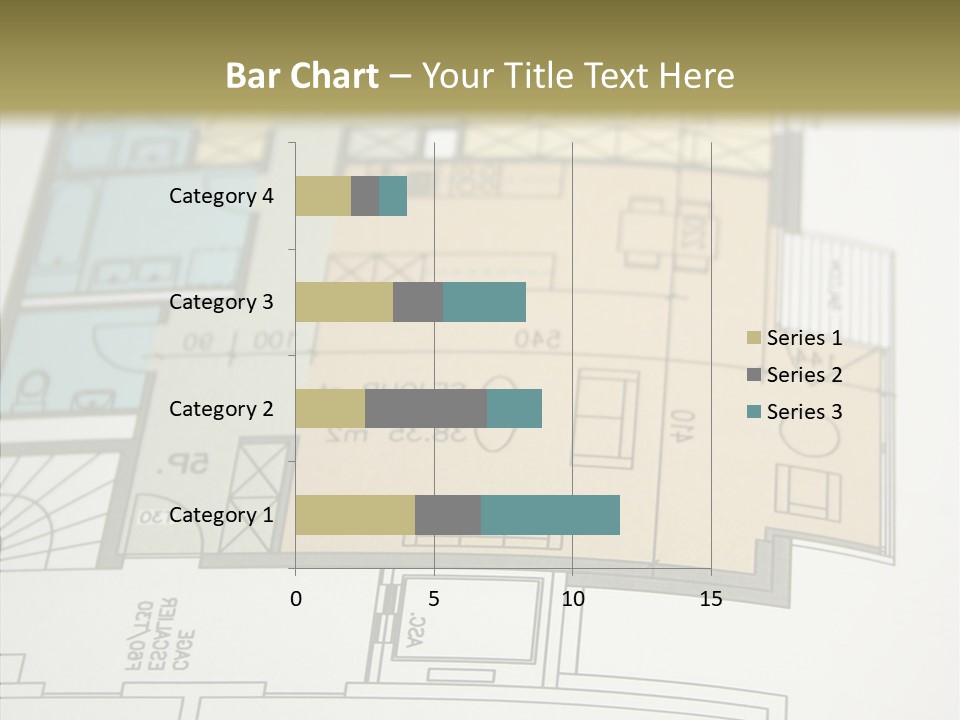Click Category 1's gray Series 2 bar segment

coord(448,515)
